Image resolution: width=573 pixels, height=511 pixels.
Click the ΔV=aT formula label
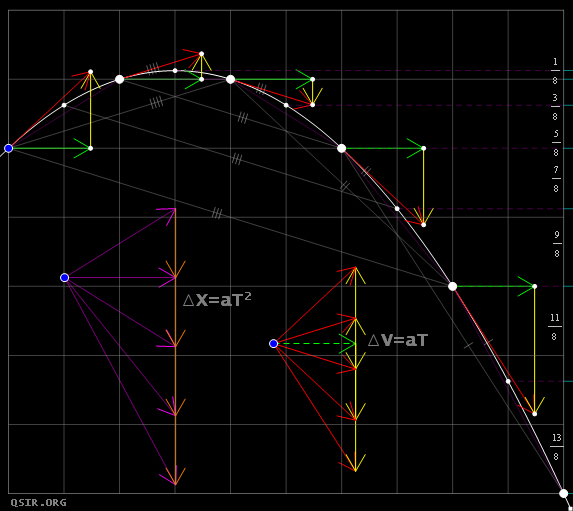398,340
